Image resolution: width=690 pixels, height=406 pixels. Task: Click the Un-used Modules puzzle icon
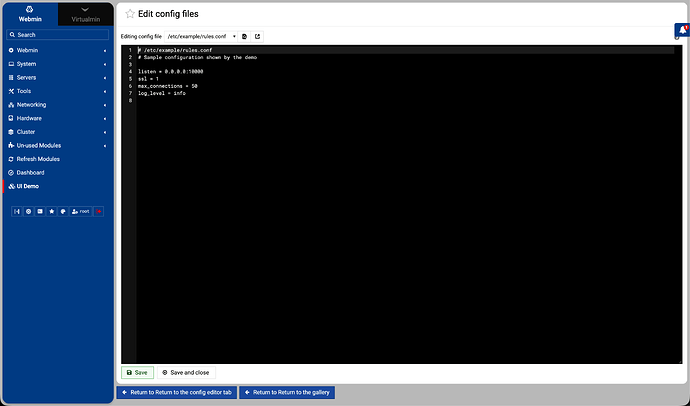11,146
